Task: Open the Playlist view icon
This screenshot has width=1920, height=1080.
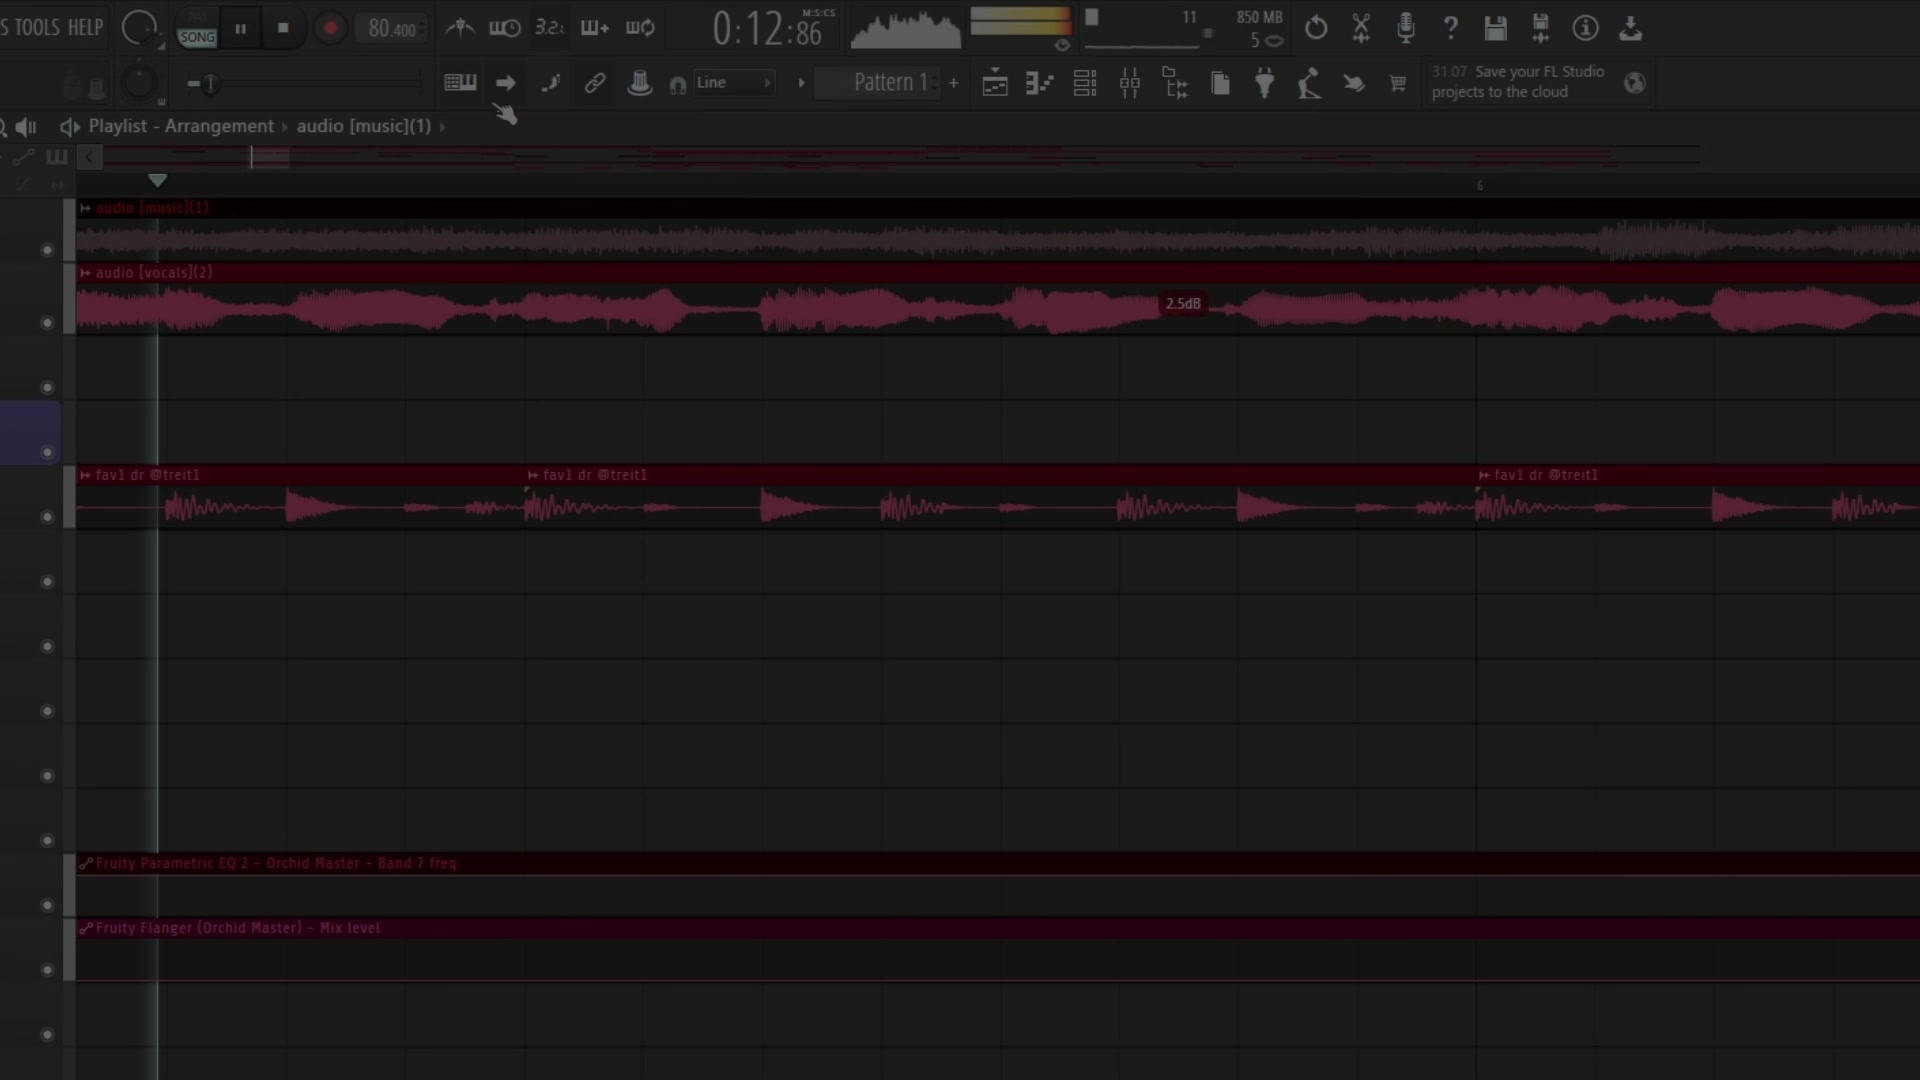Action: (x=995, y=83)
